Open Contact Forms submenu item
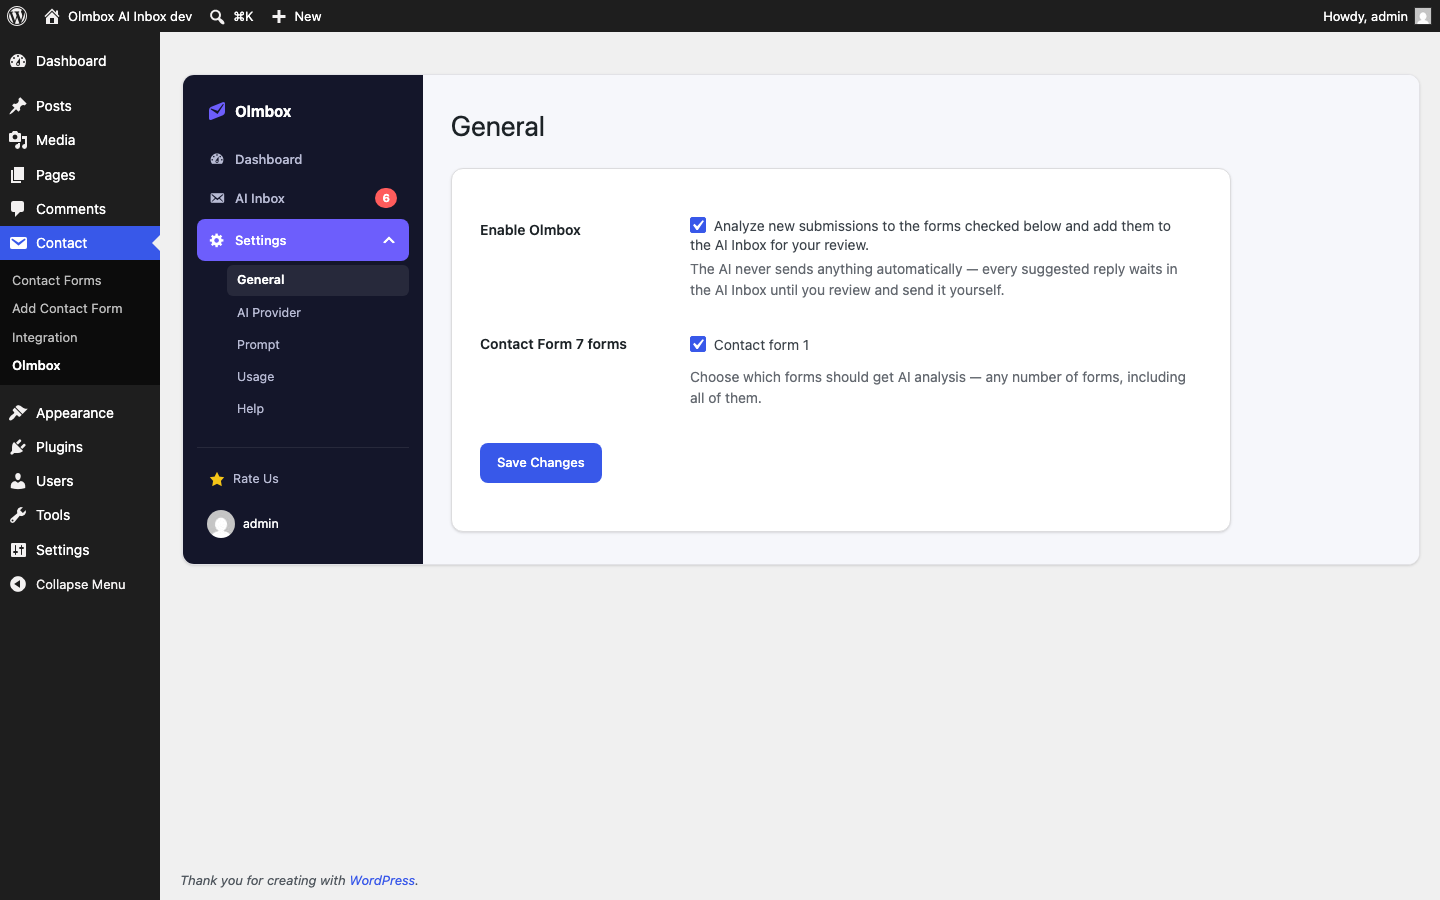Image resolution: width=1440 pixels, height=900 pixels. (57, 281)
